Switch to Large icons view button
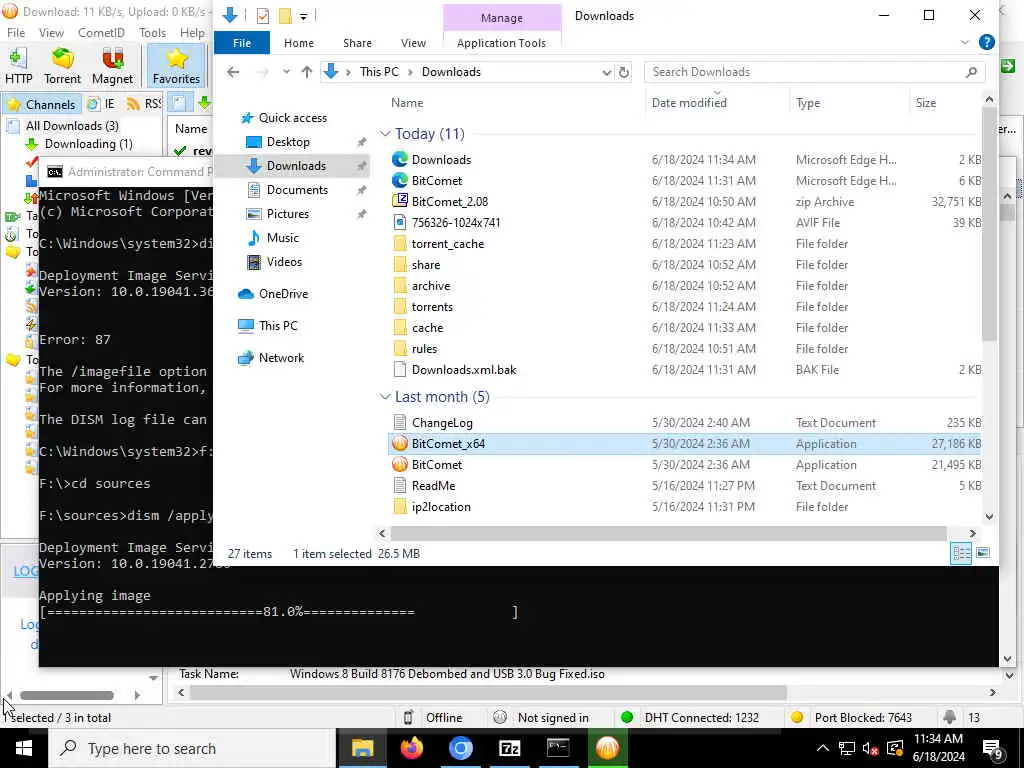Screen dimensions: 1024x768 pyautogui.click(x=983, y=553)
